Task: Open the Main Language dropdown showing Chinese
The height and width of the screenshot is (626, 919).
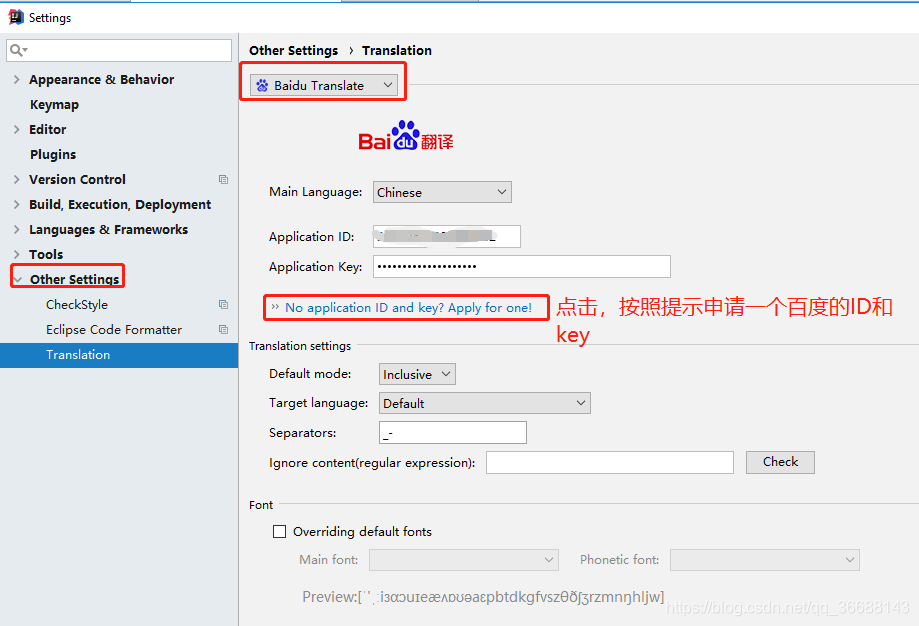Action: [442, 192]
